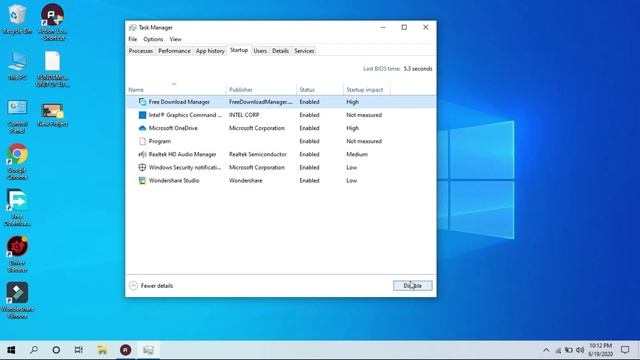
Task: Open the View menu
Action: 176,39
